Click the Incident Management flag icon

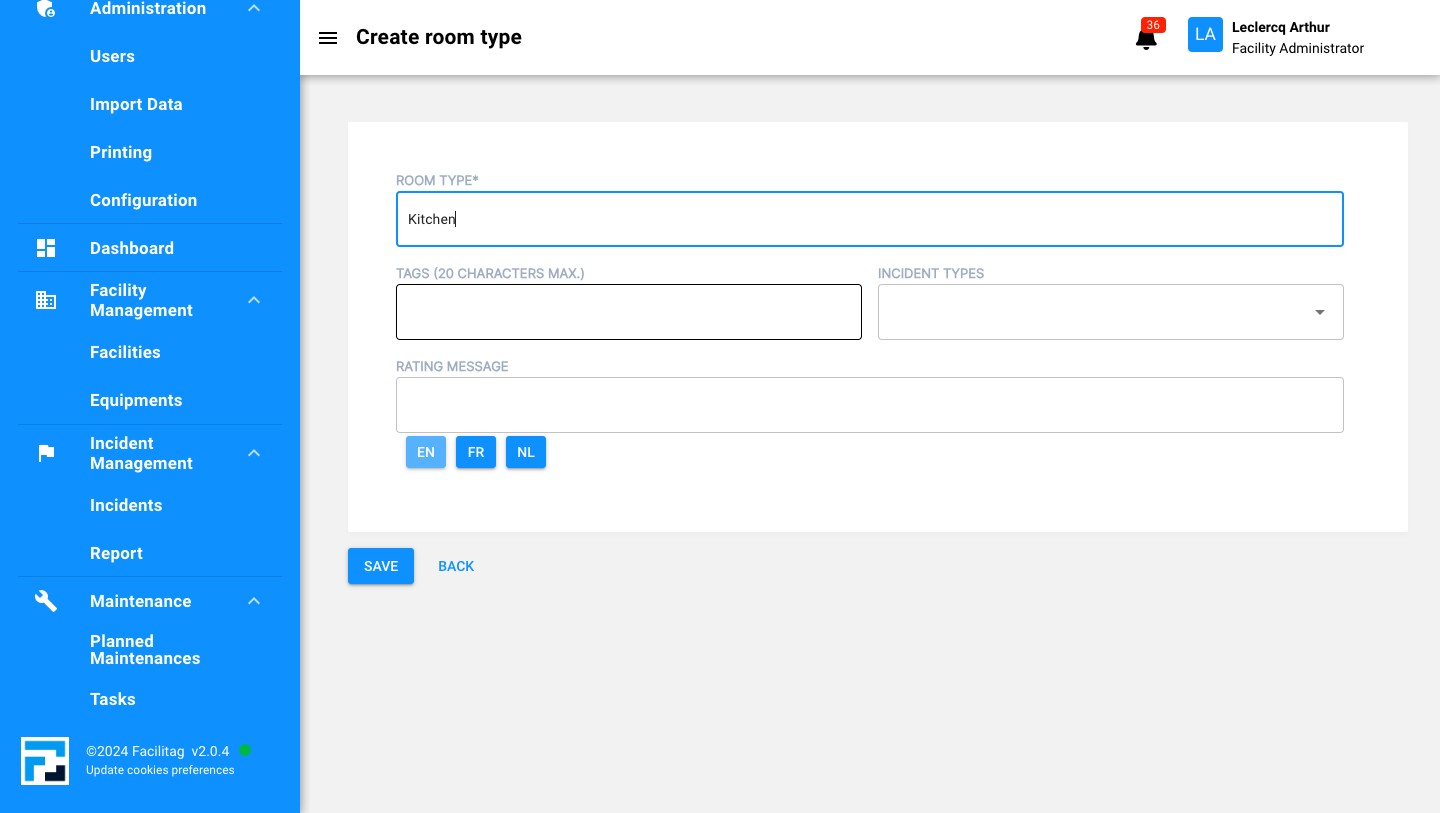coord(46,453)
